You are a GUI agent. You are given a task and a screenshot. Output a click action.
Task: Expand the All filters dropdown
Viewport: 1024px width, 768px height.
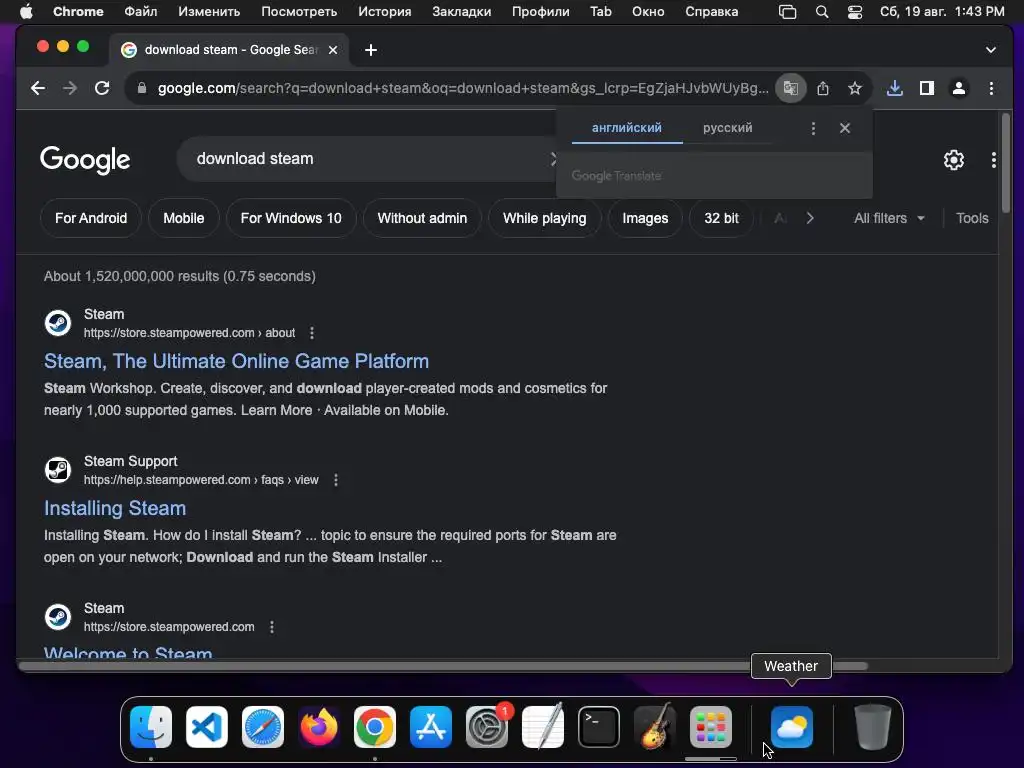[x=889, y=218]
